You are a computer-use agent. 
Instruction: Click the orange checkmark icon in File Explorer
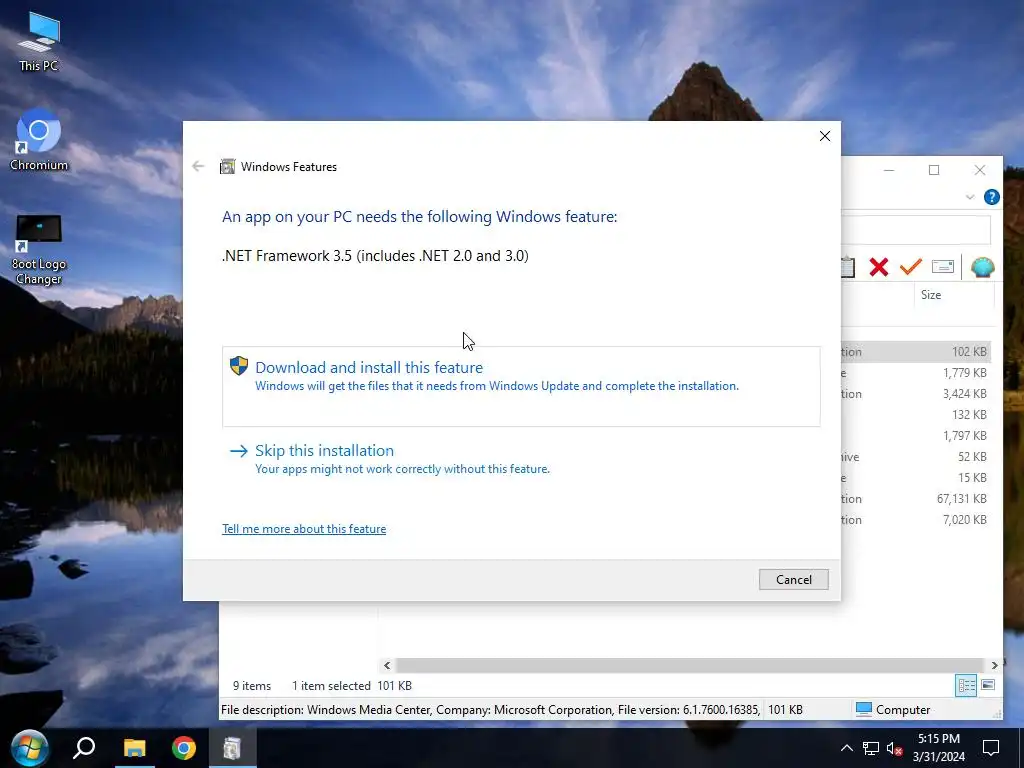point(910,266)
